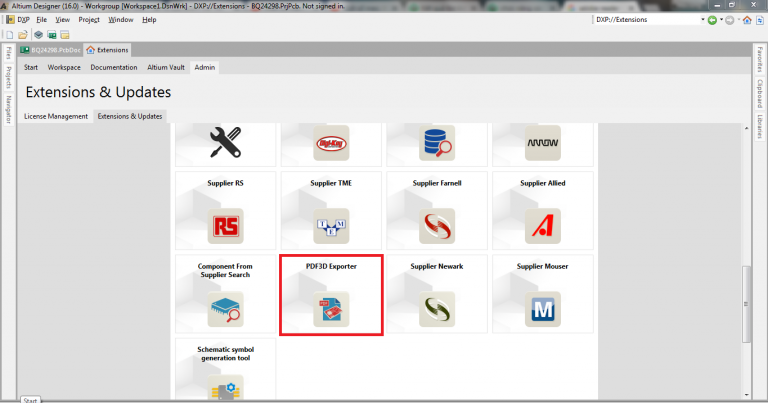This screenshot has width=768, height=403.
Task: Switch to License Management tab
Action: click(56, 116)
